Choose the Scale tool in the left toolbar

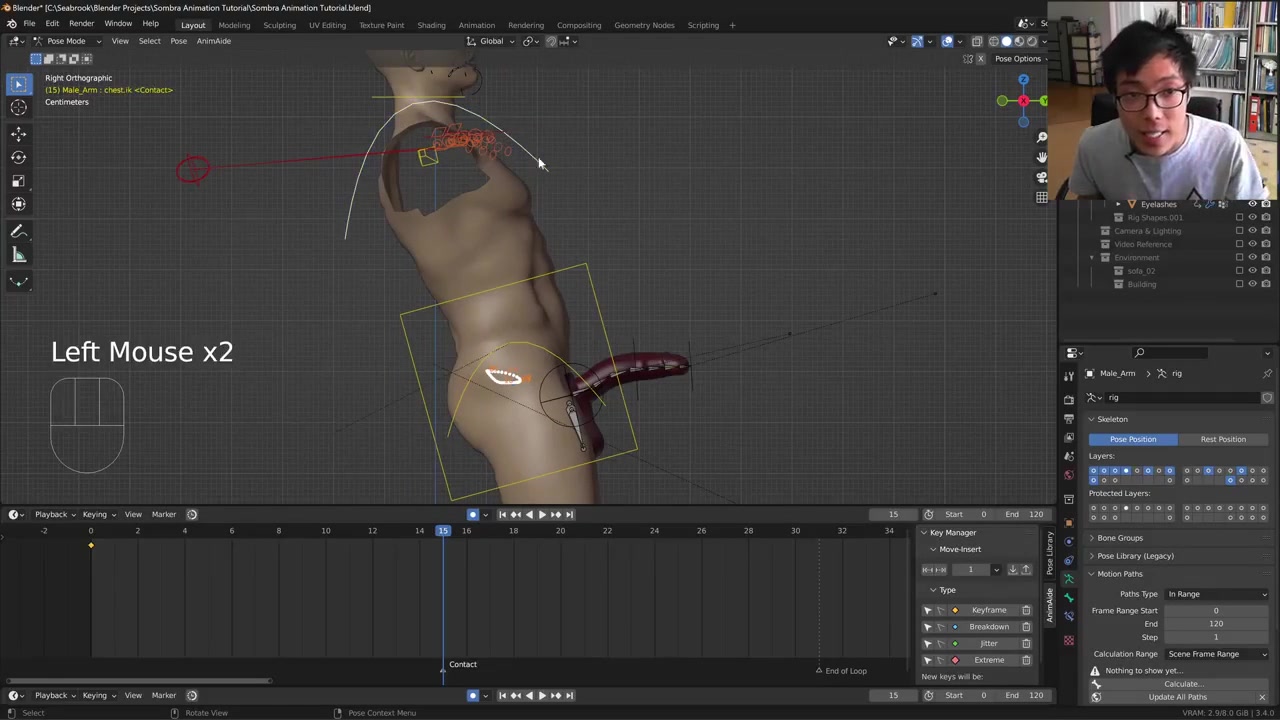pyautogui.click(x=18, y=181)
